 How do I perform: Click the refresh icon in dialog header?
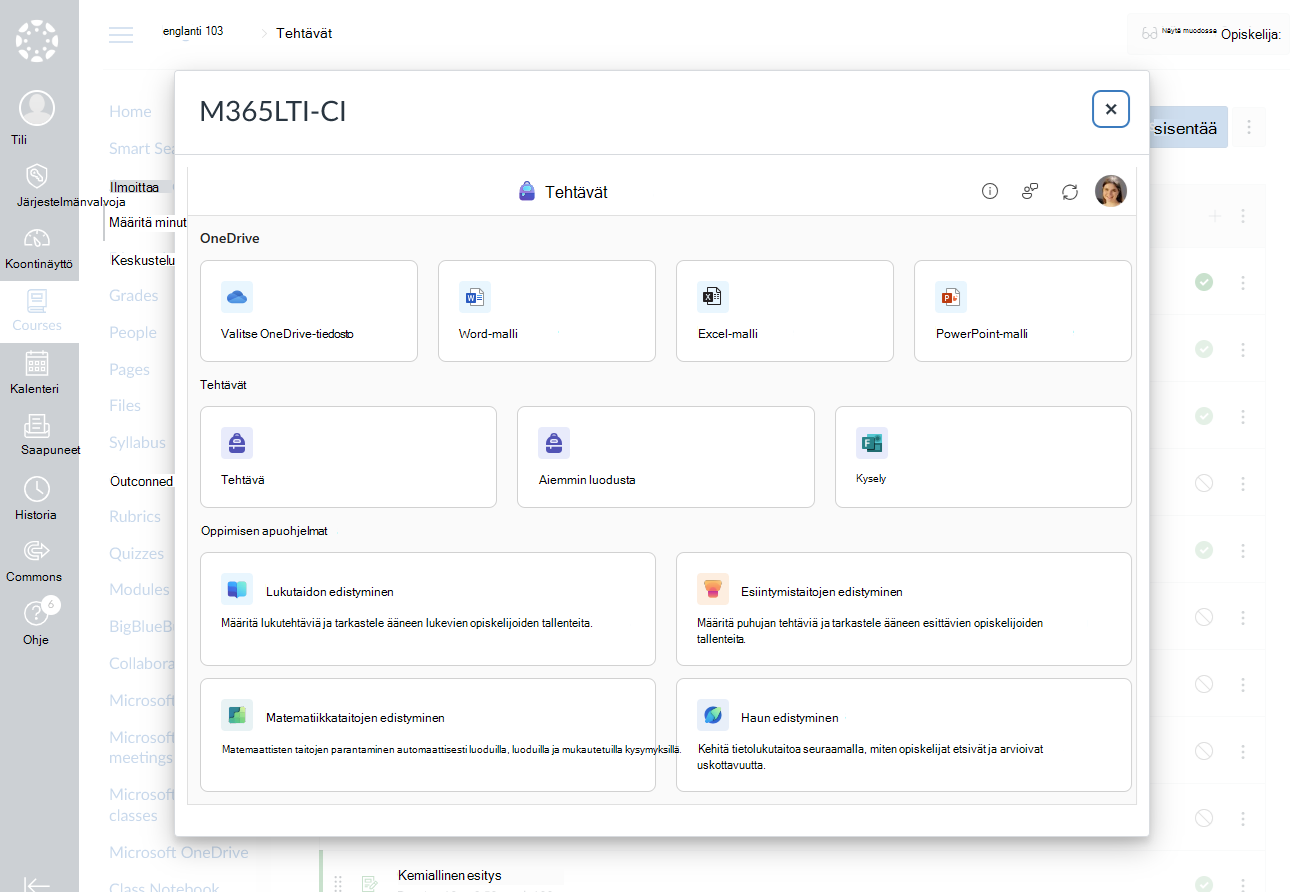1070,191
